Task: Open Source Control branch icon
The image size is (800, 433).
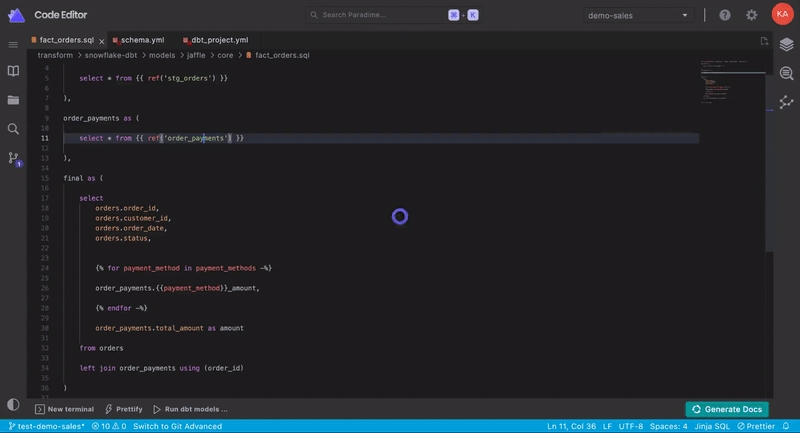Action: click(13, 158)
